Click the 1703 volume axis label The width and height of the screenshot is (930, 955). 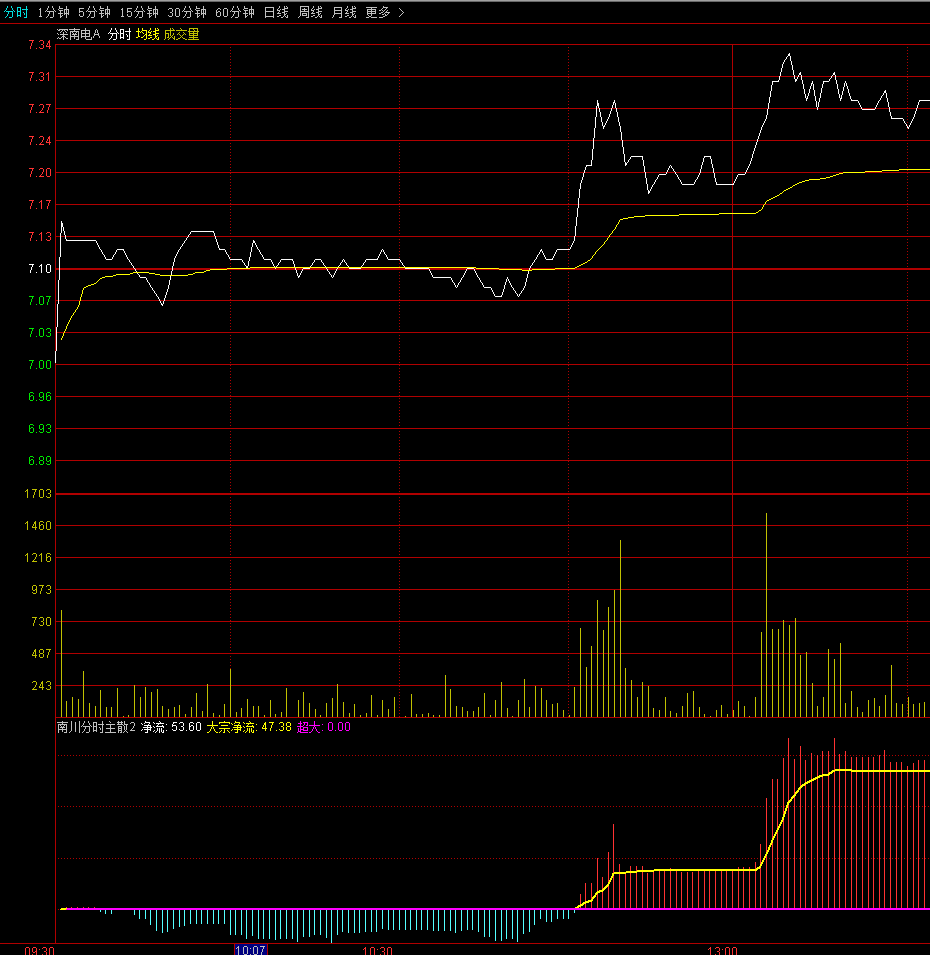coord(38,494)
